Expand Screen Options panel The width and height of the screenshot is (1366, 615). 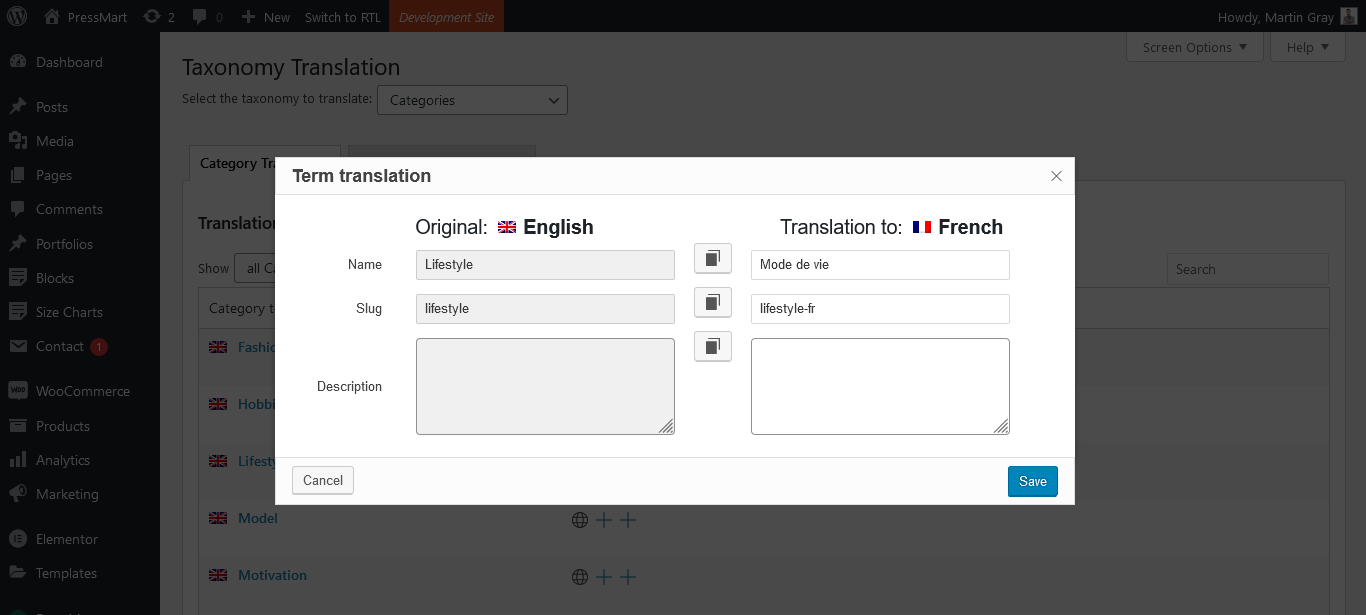click(x=1194, y=47)
